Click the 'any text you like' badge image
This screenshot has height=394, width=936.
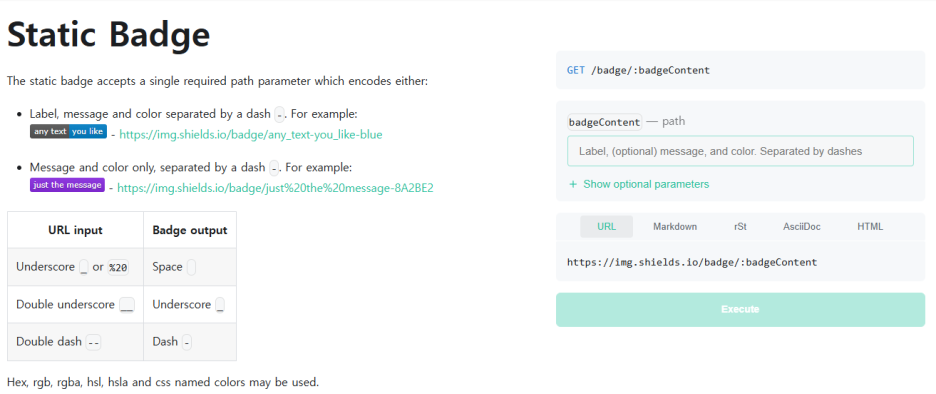(69, 131)
